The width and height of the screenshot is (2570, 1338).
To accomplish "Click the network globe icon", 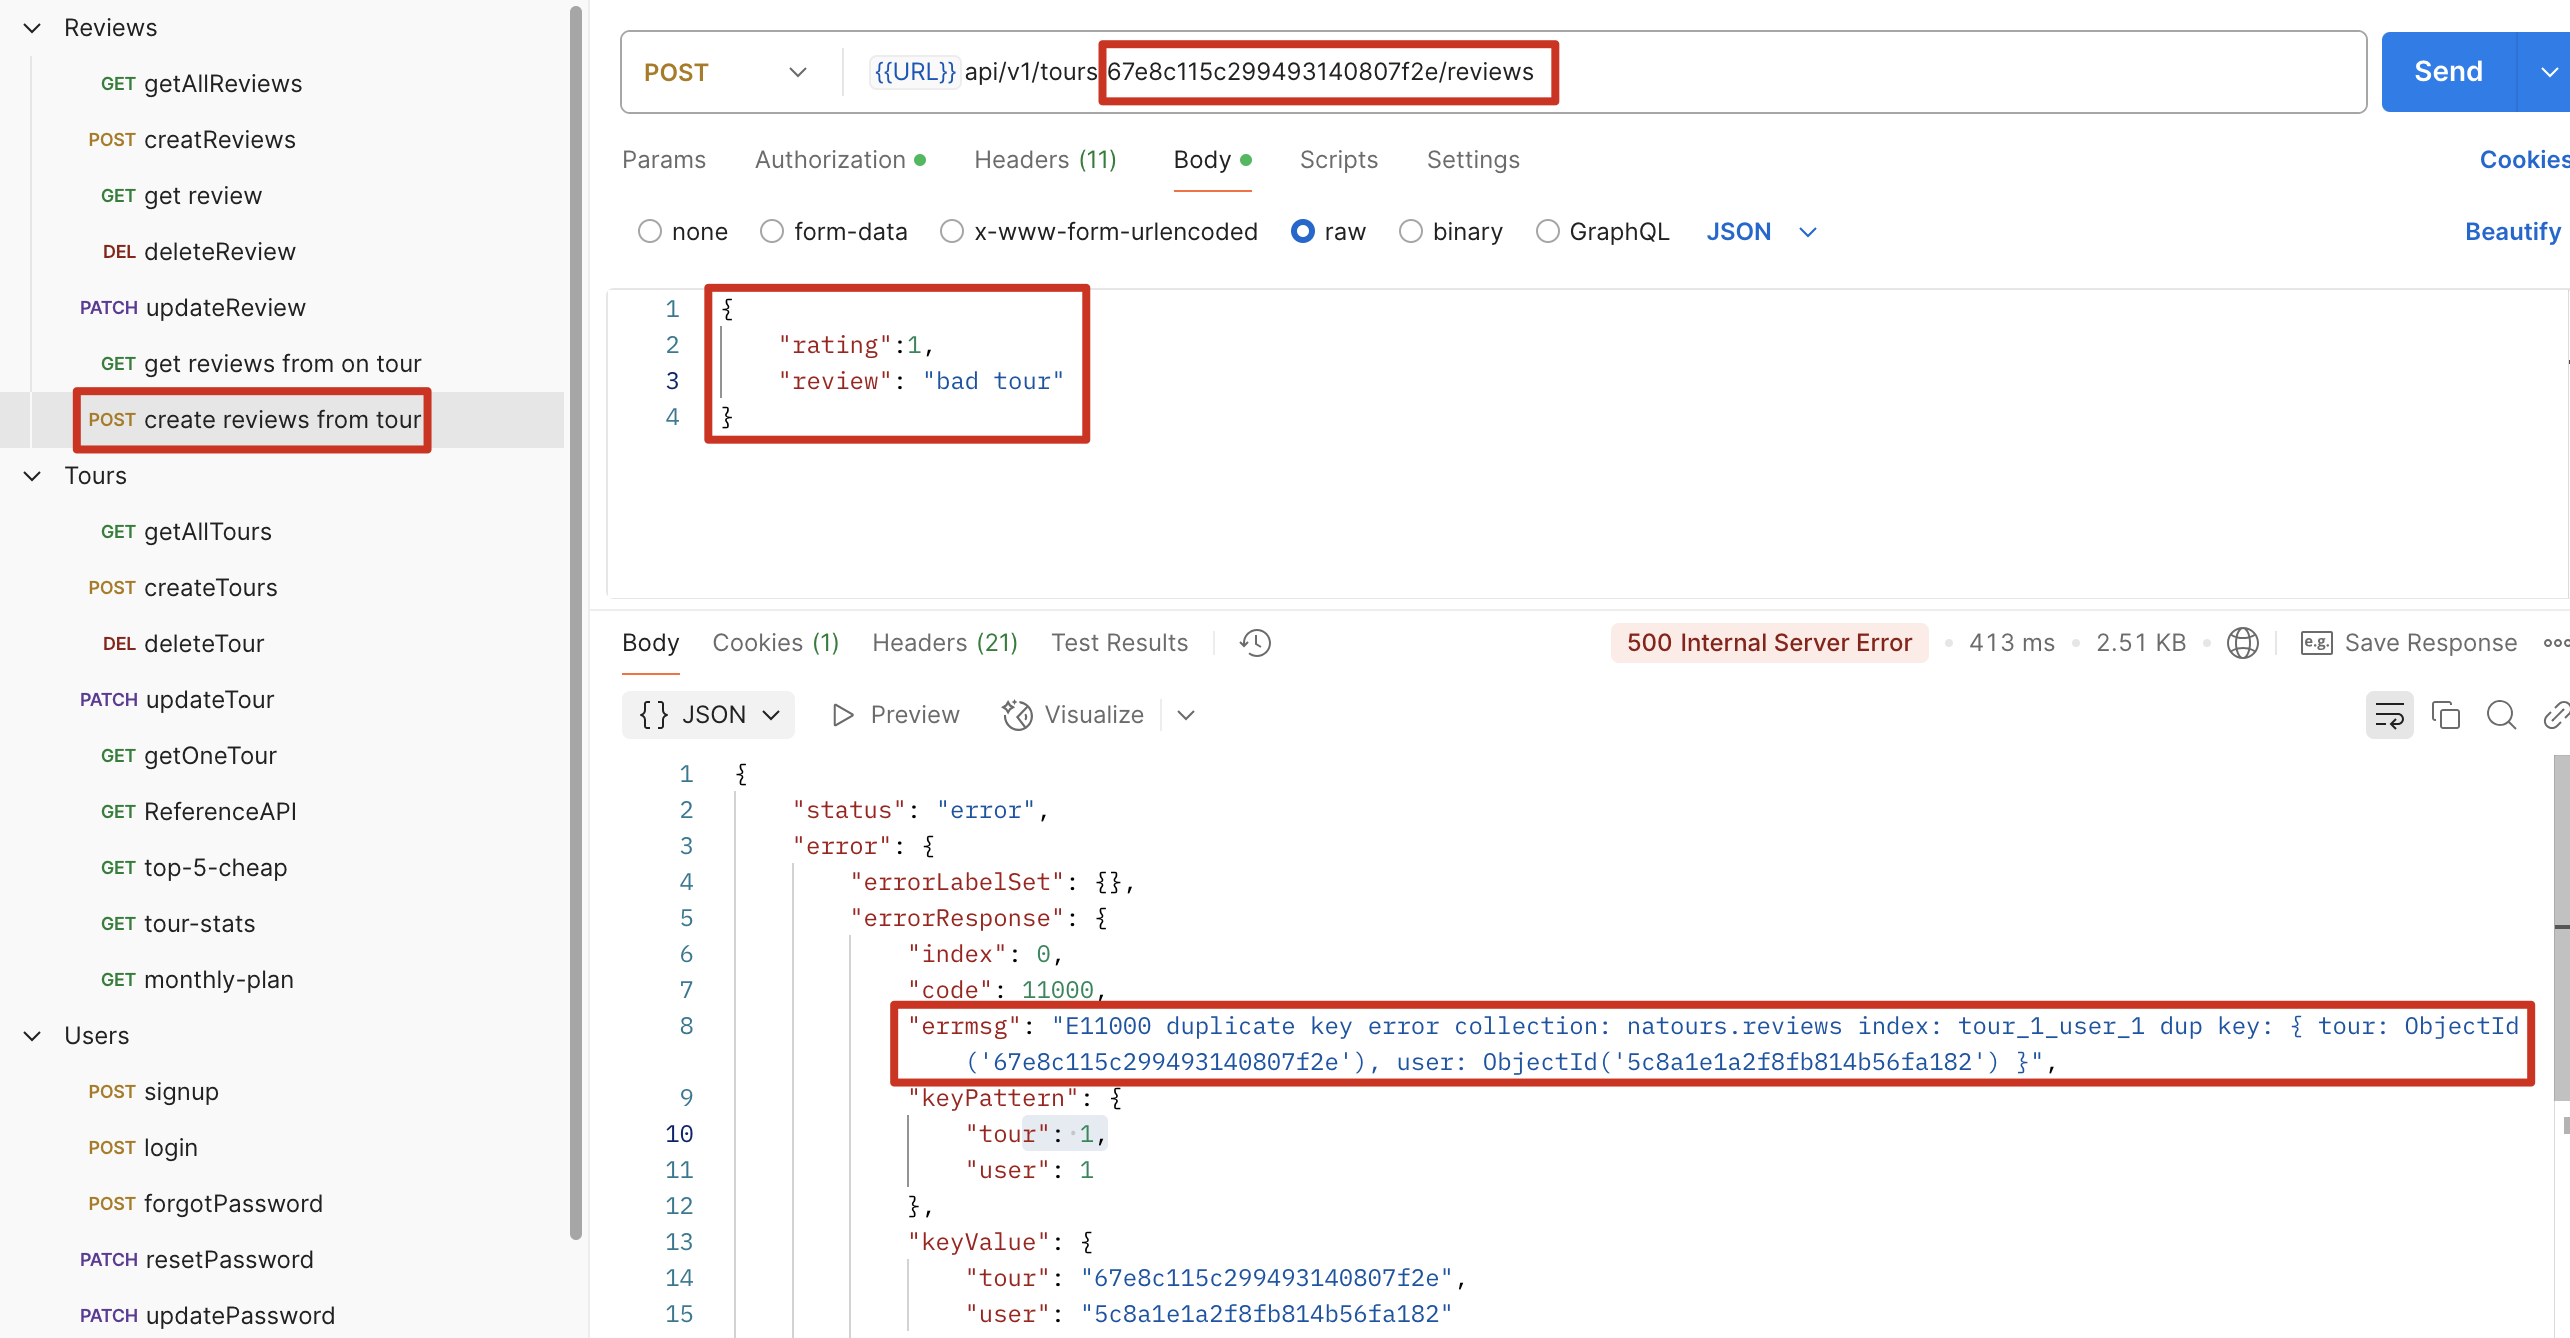I will tap(2242, 643).
